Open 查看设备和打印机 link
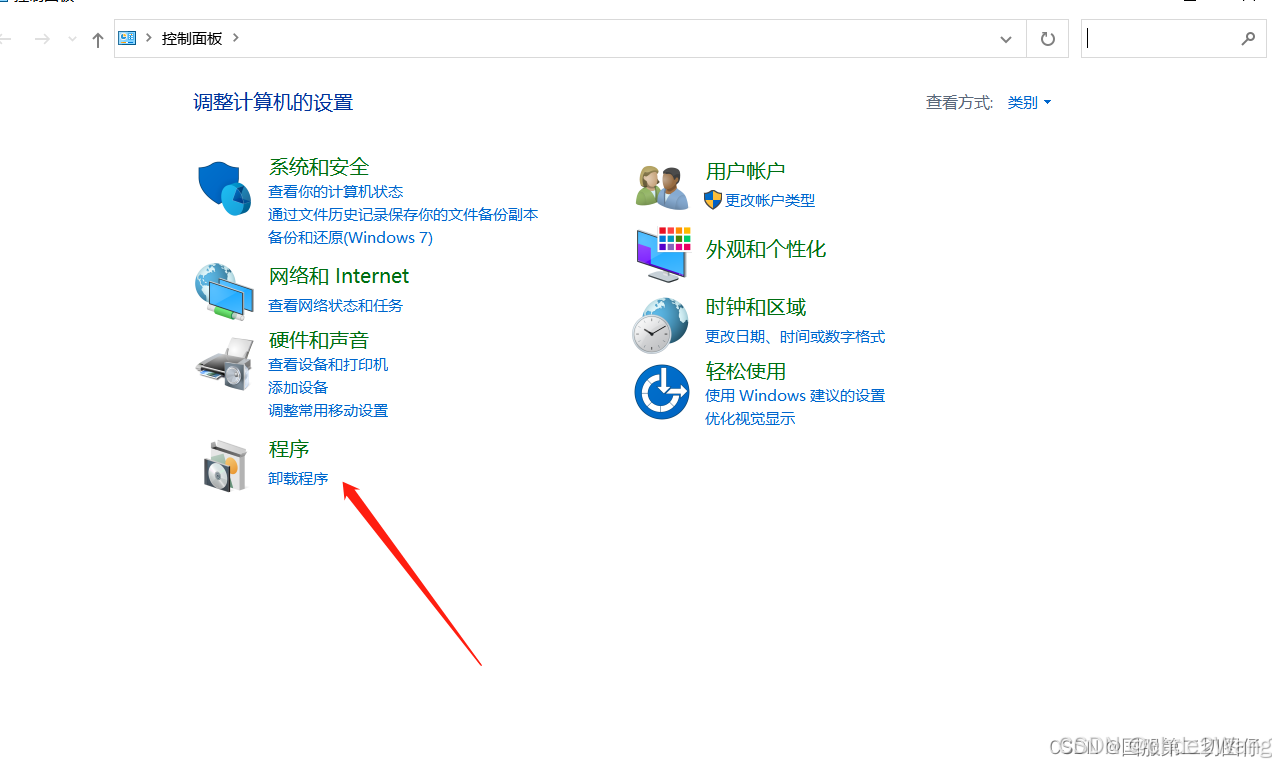The width and height of the screenshot is (1276, 767). pyautogui.click(x=328, y=364)
